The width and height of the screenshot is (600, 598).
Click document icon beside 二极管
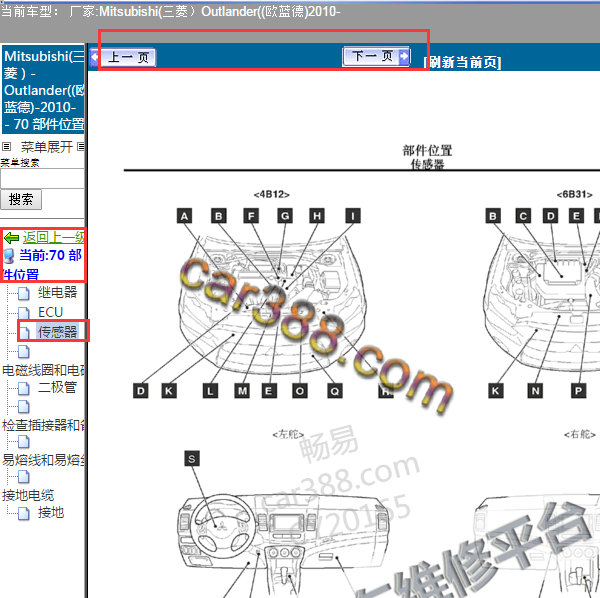pos(24,389)
